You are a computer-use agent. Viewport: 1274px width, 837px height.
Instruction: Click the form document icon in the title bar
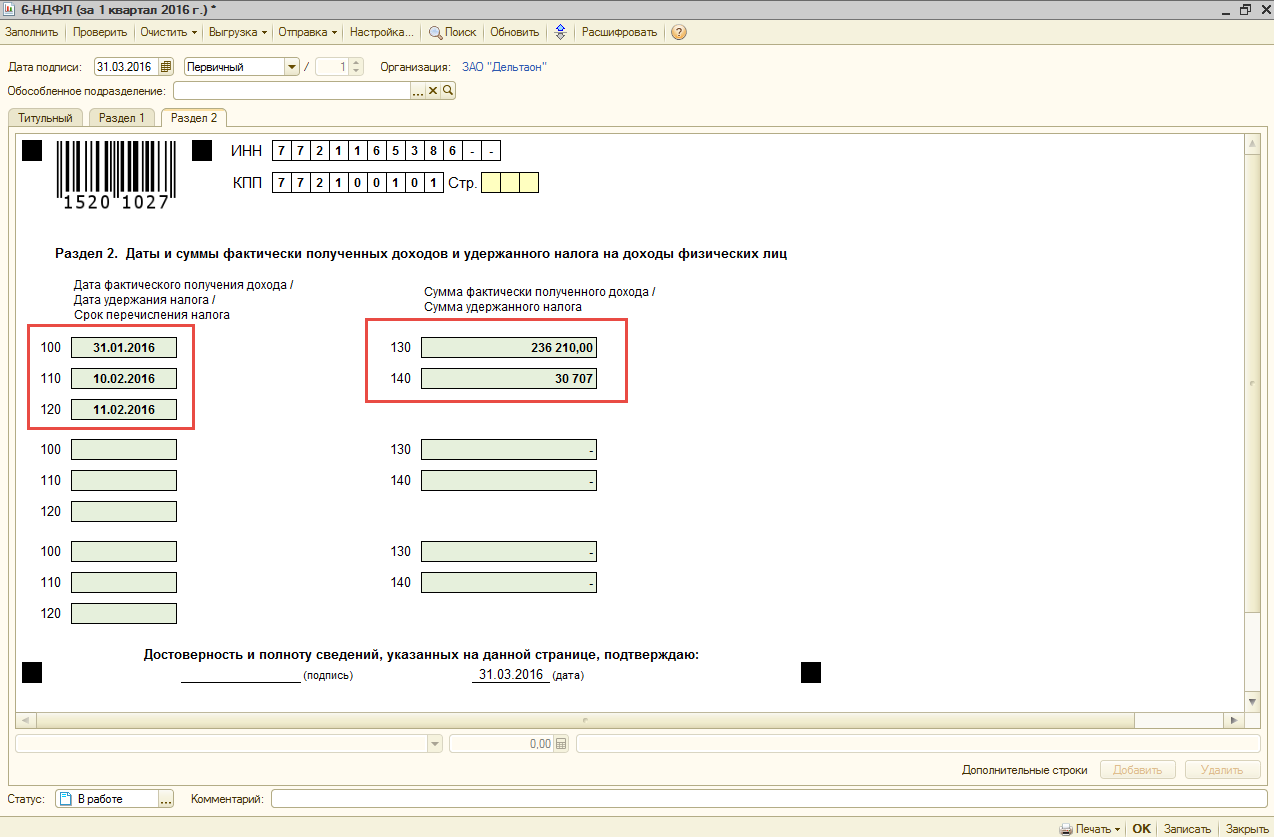10,8
